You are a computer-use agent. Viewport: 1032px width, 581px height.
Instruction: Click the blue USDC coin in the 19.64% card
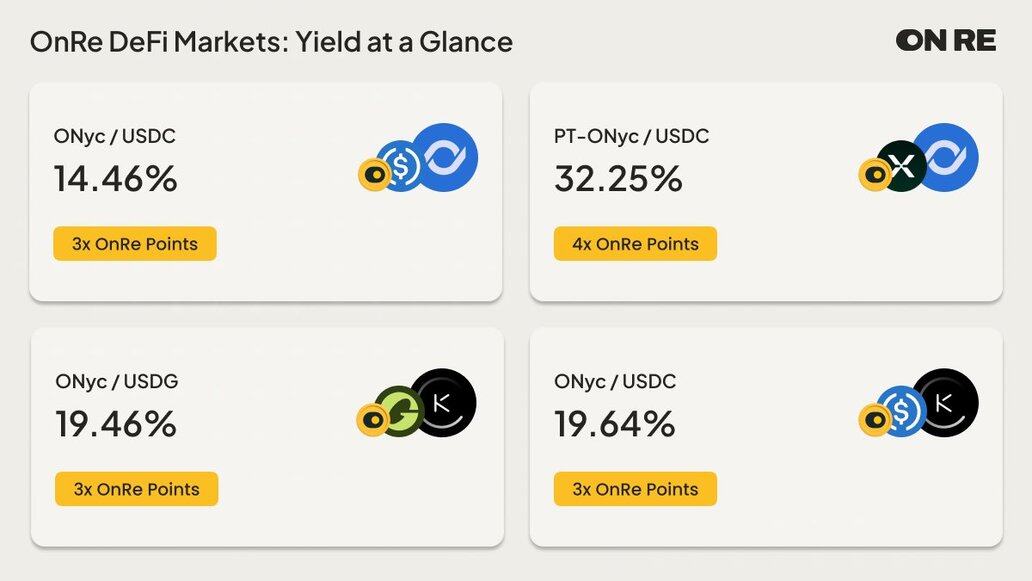(901, 410)
